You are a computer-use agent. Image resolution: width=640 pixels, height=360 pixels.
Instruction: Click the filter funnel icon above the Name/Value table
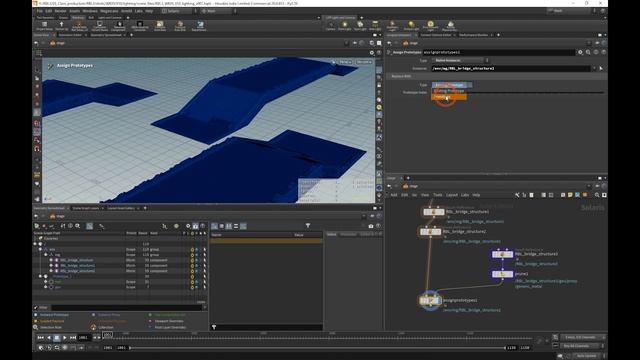(308, 226)
